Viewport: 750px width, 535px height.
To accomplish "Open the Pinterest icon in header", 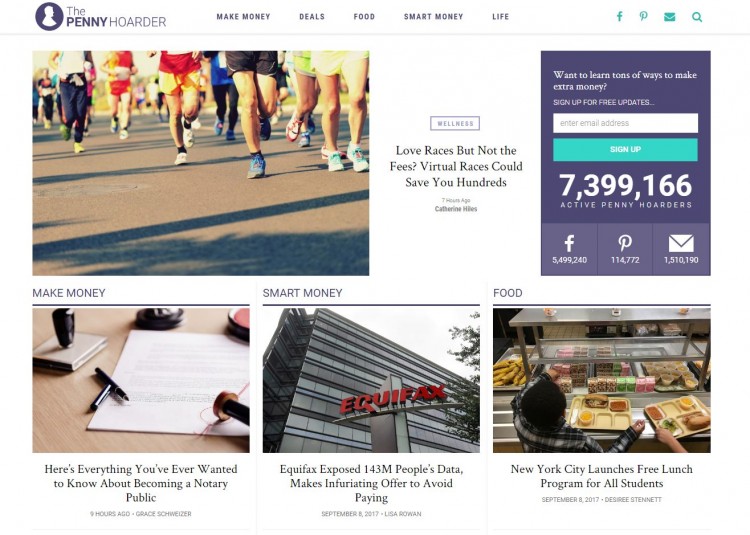I will (x=644, y=17).
